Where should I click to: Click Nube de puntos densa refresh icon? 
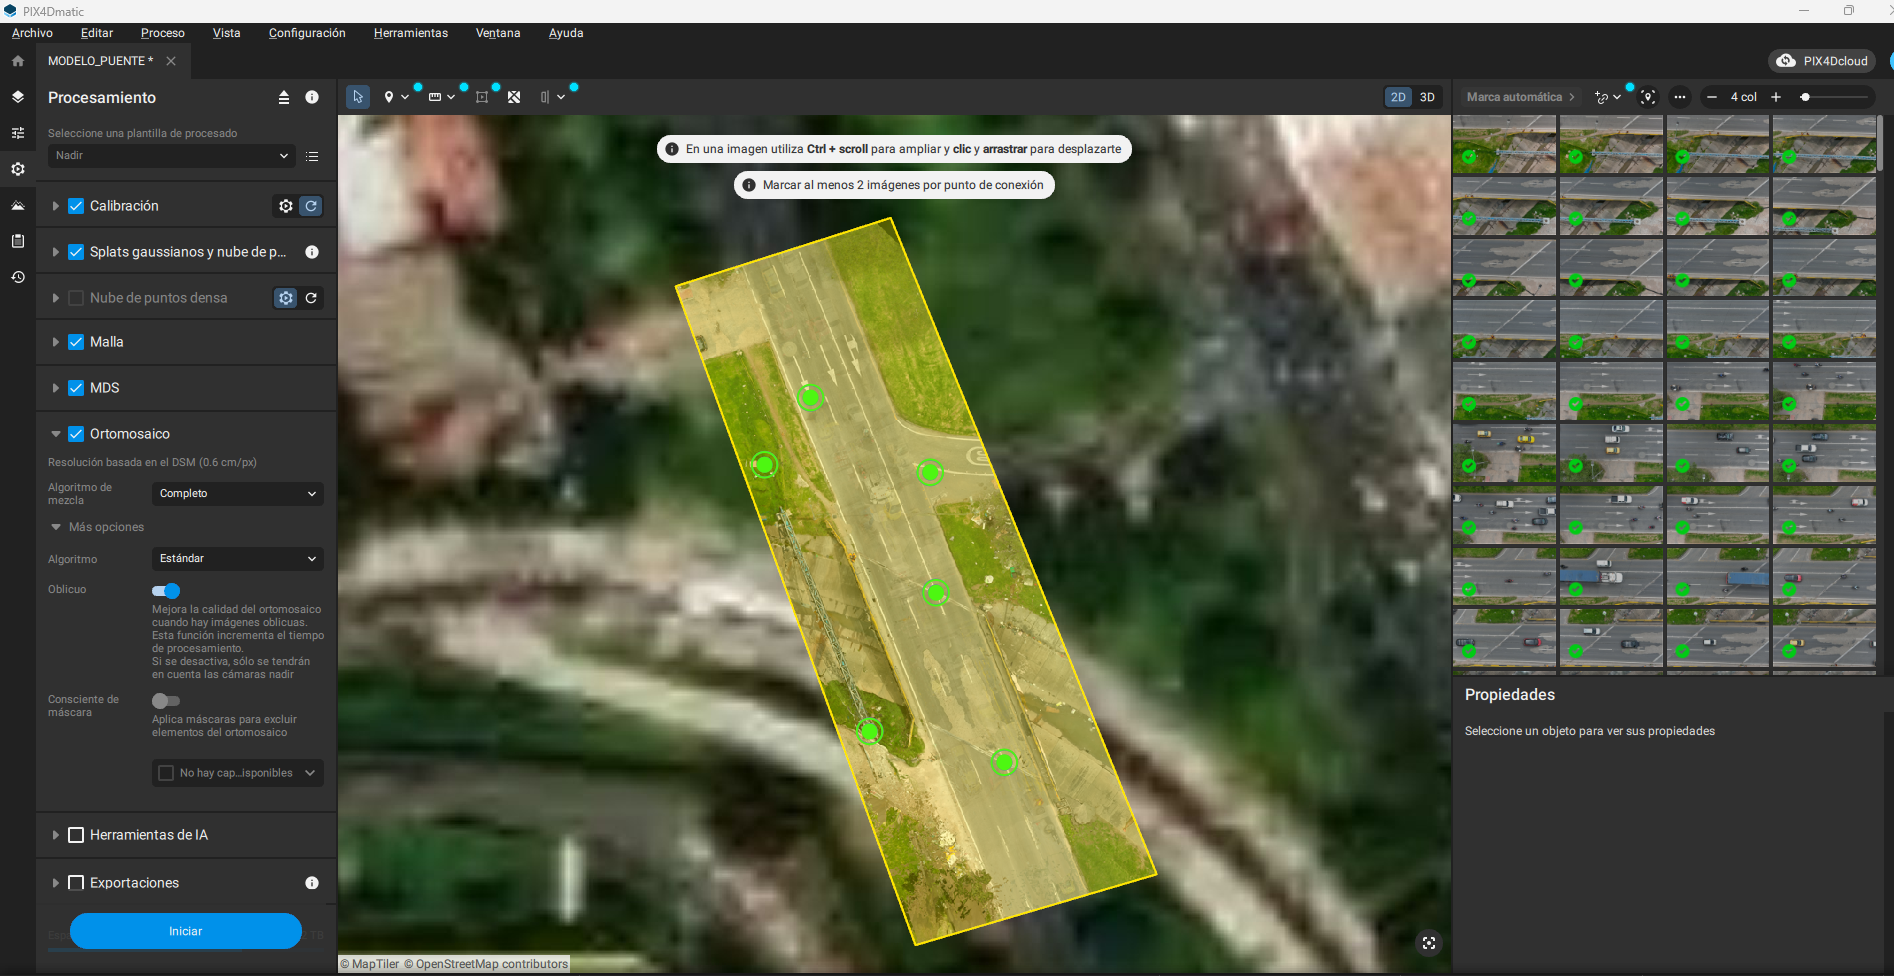[x=311, y=298]
